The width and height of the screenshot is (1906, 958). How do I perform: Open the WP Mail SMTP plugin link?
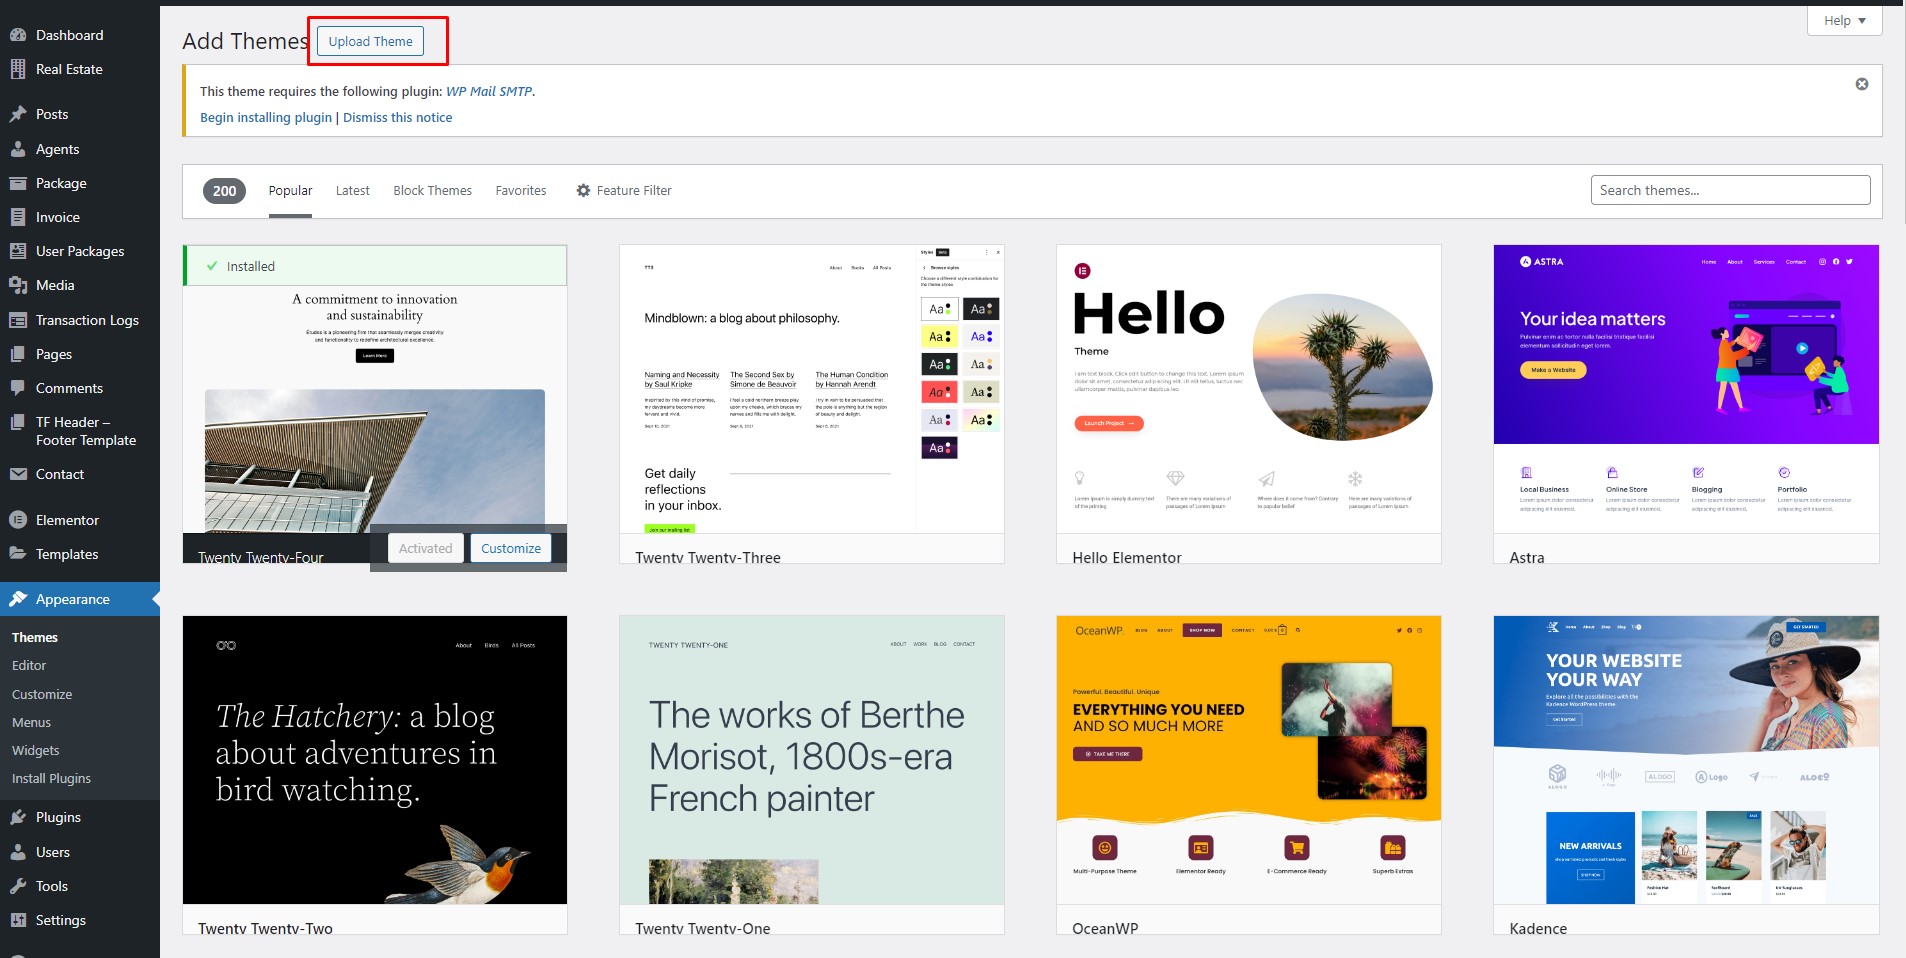pos(489,91)
